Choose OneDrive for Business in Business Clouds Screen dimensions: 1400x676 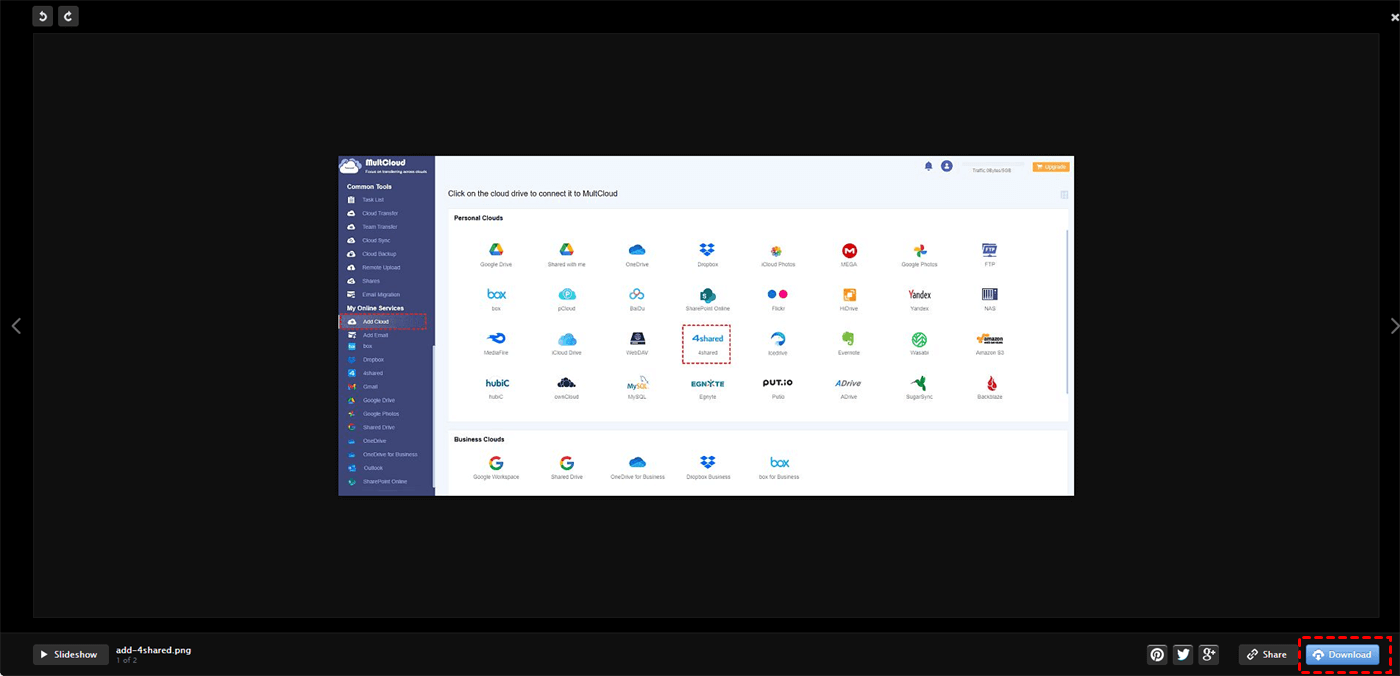637,463
